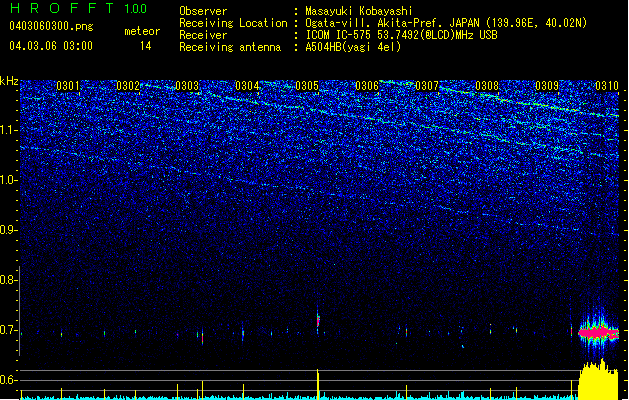Click the 0.9 frequency axis label

tap(9, 230)
